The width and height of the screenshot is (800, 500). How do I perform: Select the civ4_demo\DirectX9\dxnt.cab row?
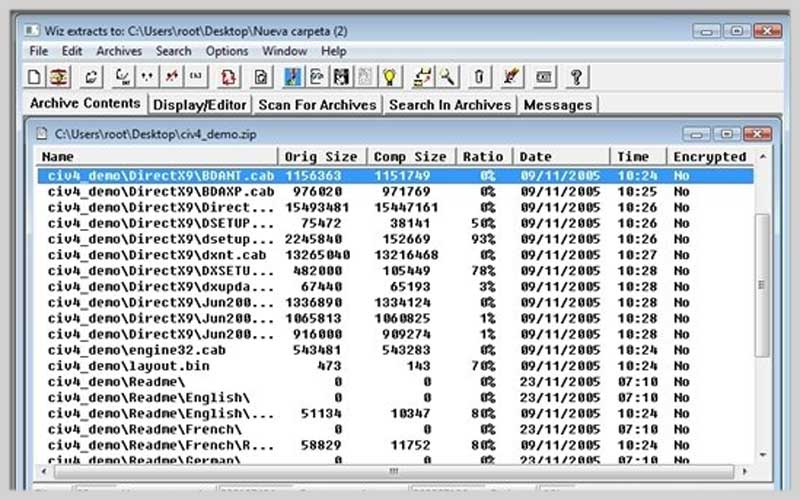(395, 255)
